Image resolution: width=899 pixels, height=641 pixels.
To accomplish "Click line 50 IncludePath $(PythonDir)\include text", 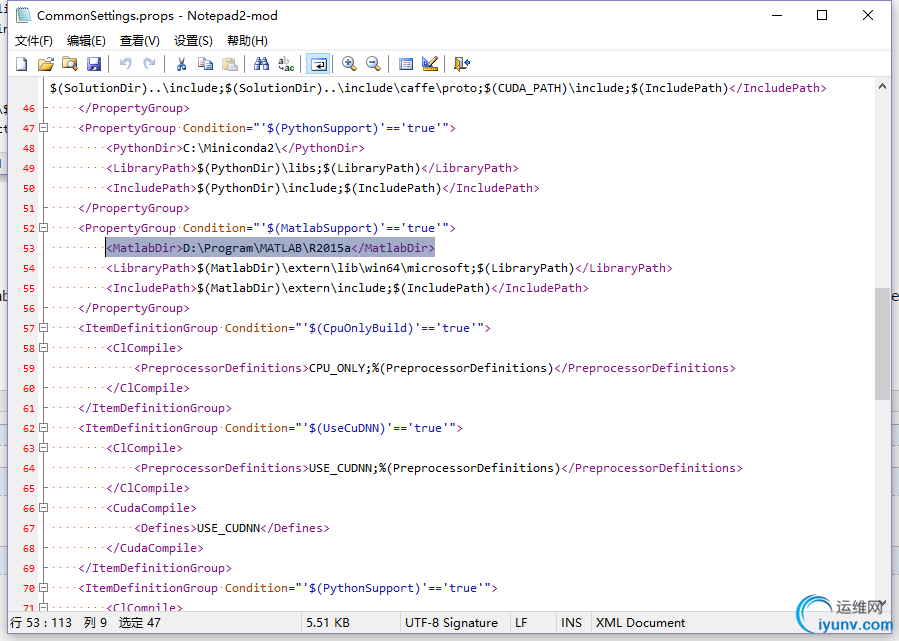I will 323,188.
